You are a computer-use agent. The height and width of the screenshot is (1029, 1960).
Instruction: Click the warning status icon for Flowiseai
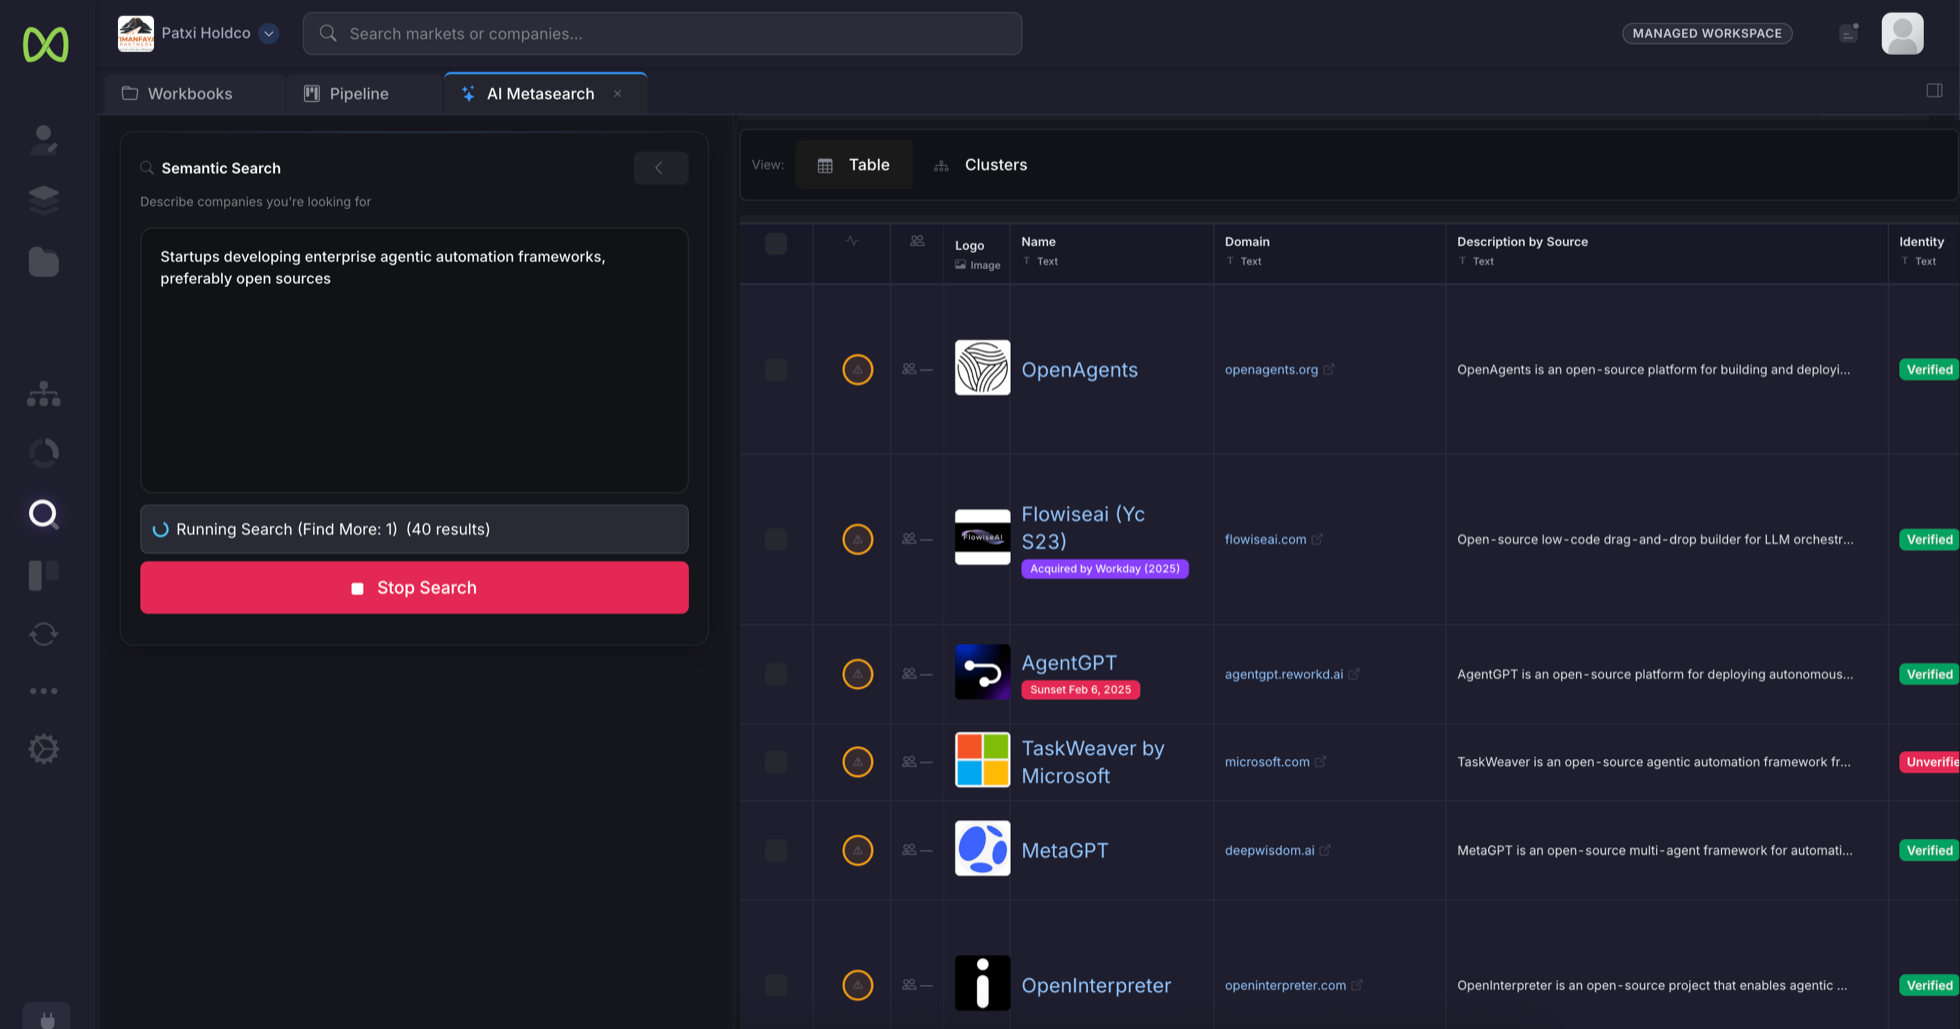[x=857, y=539]
